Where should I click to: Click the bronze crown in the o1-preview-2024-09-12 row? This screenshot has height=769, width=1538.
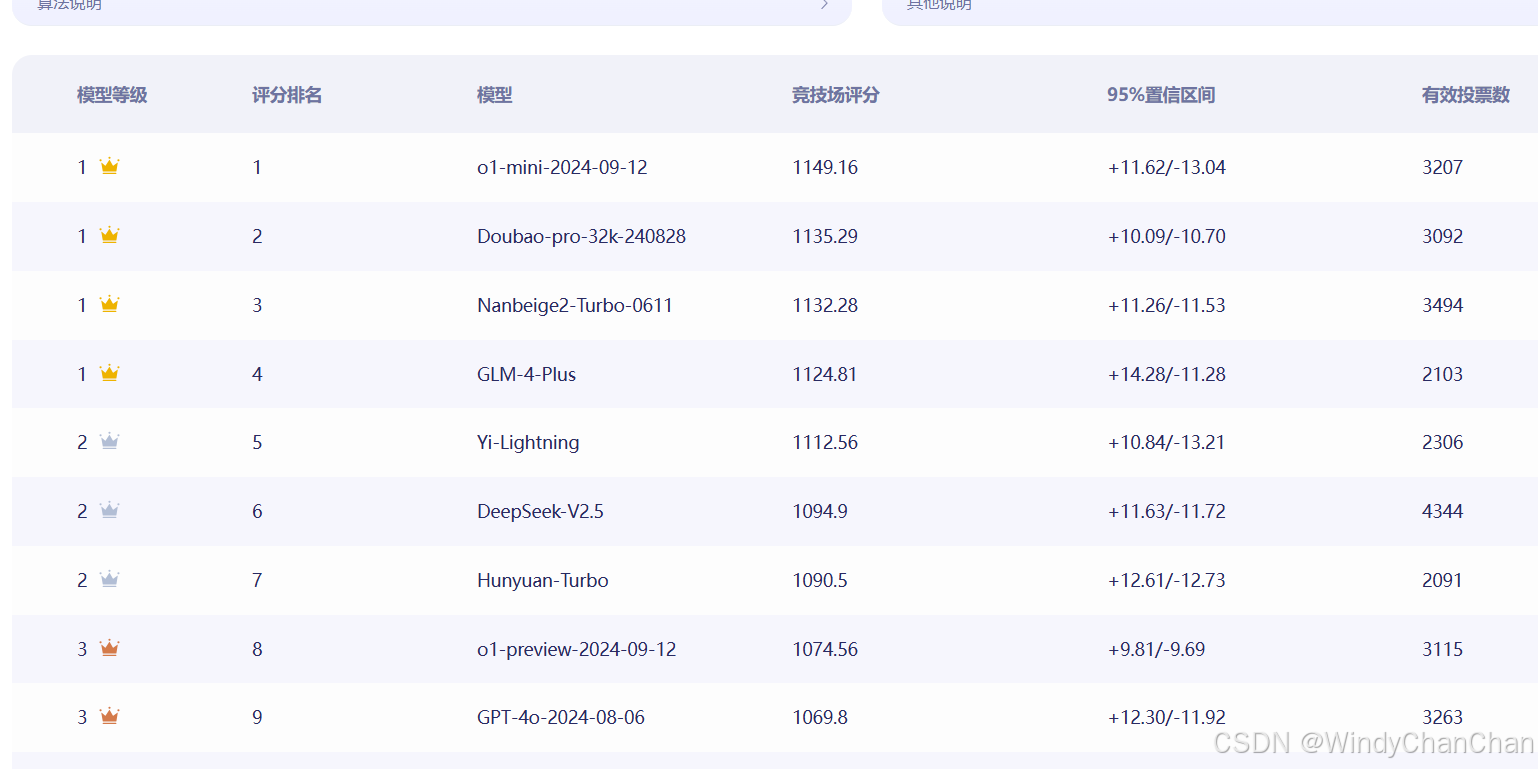tap(110, 648)
